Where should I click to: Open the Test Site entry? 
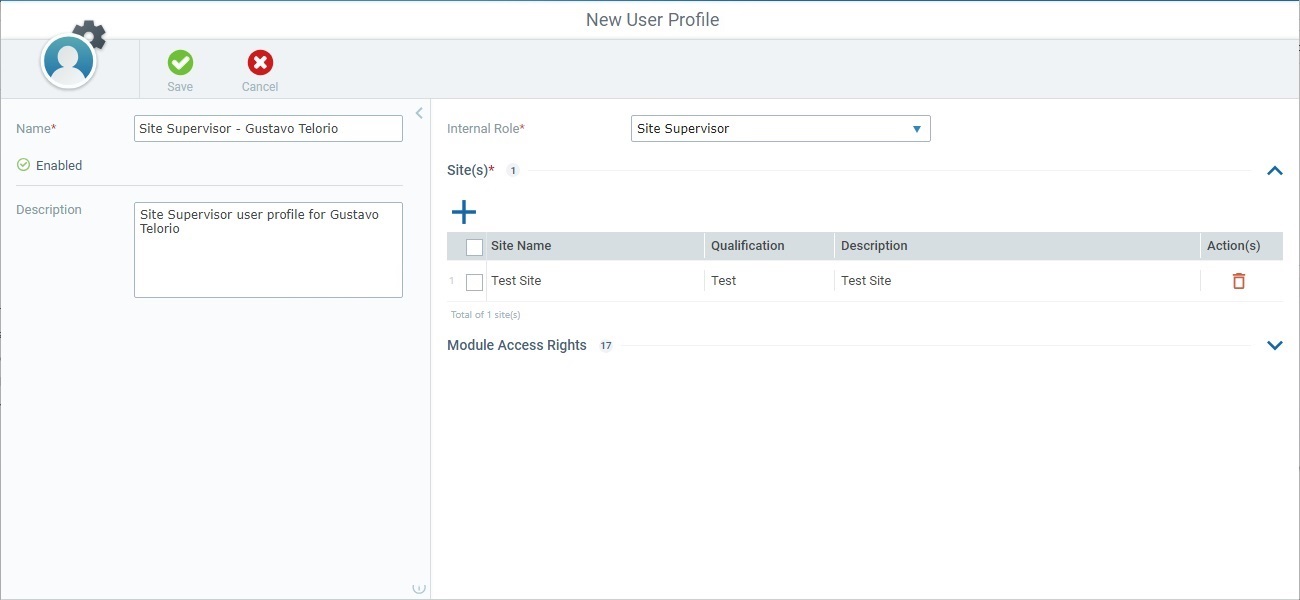(x=516, y=281)
